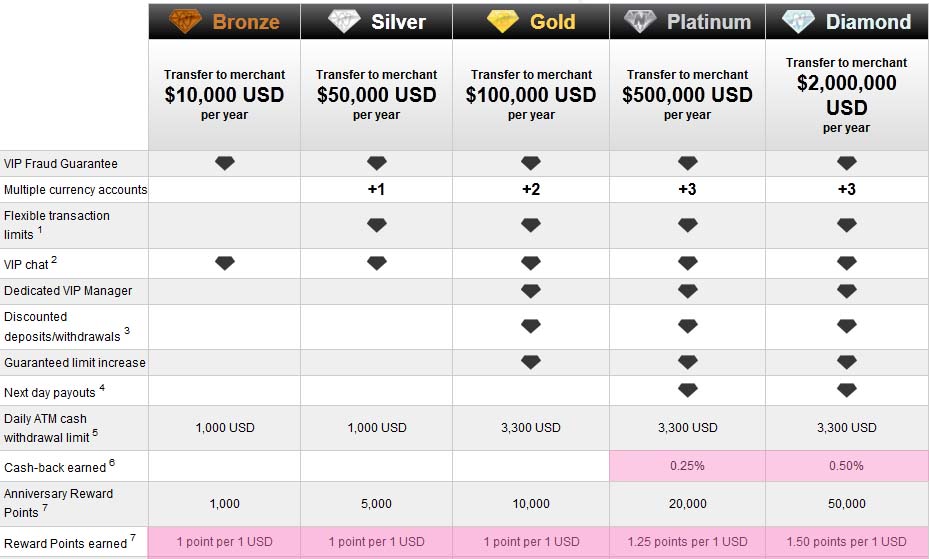Click Platinum's Next day payouts gem mark
This screenshot has width=929, height=559.
coord(687,390)
